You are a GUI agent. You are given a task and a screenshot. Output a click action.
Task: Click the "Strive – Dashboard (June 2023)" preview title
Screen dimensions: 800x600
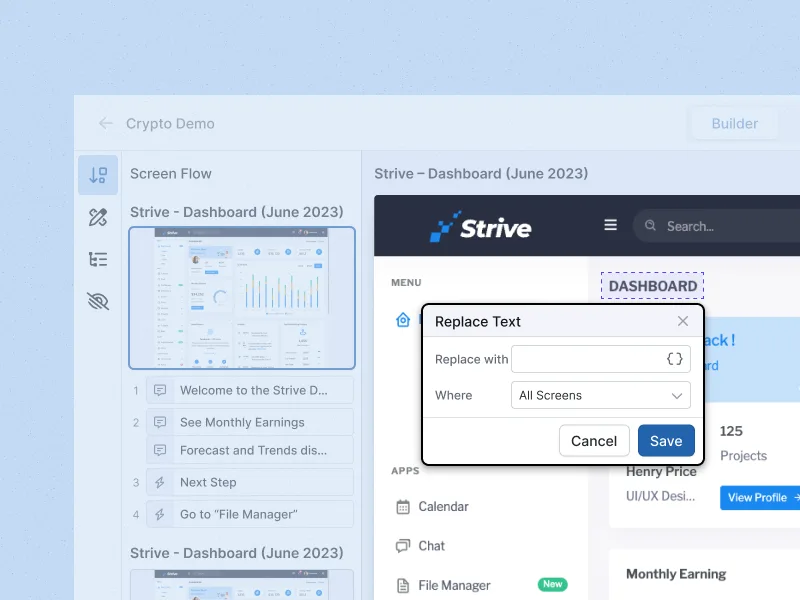click(x=481, y=173)
